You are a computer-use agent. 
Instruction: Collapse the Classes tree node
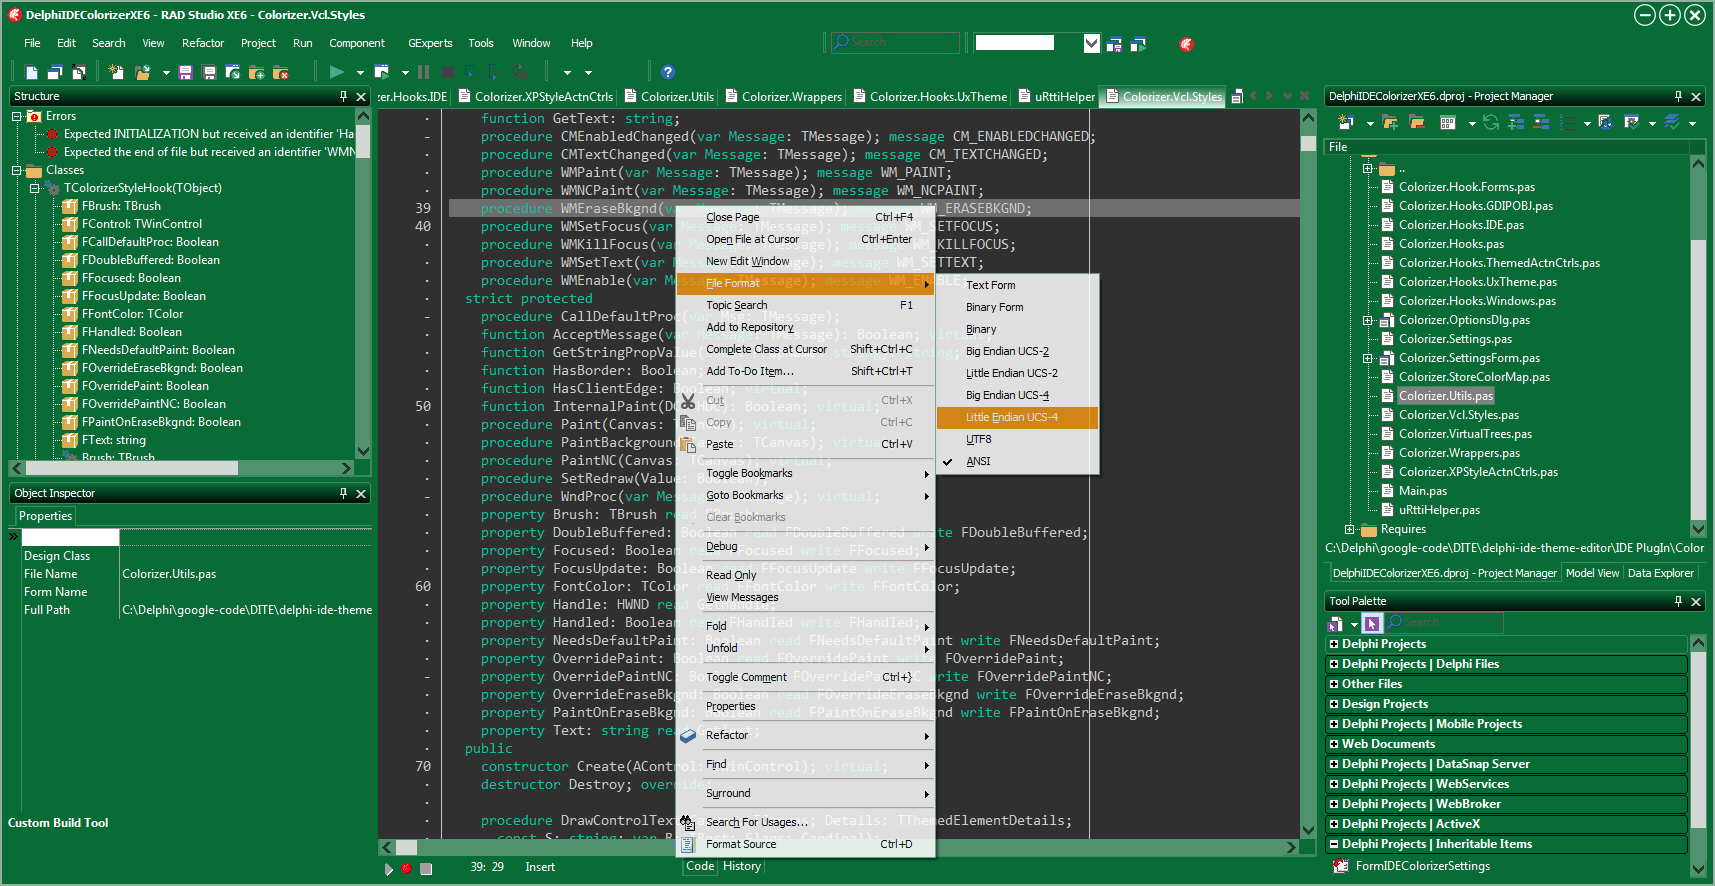point(17,170)
